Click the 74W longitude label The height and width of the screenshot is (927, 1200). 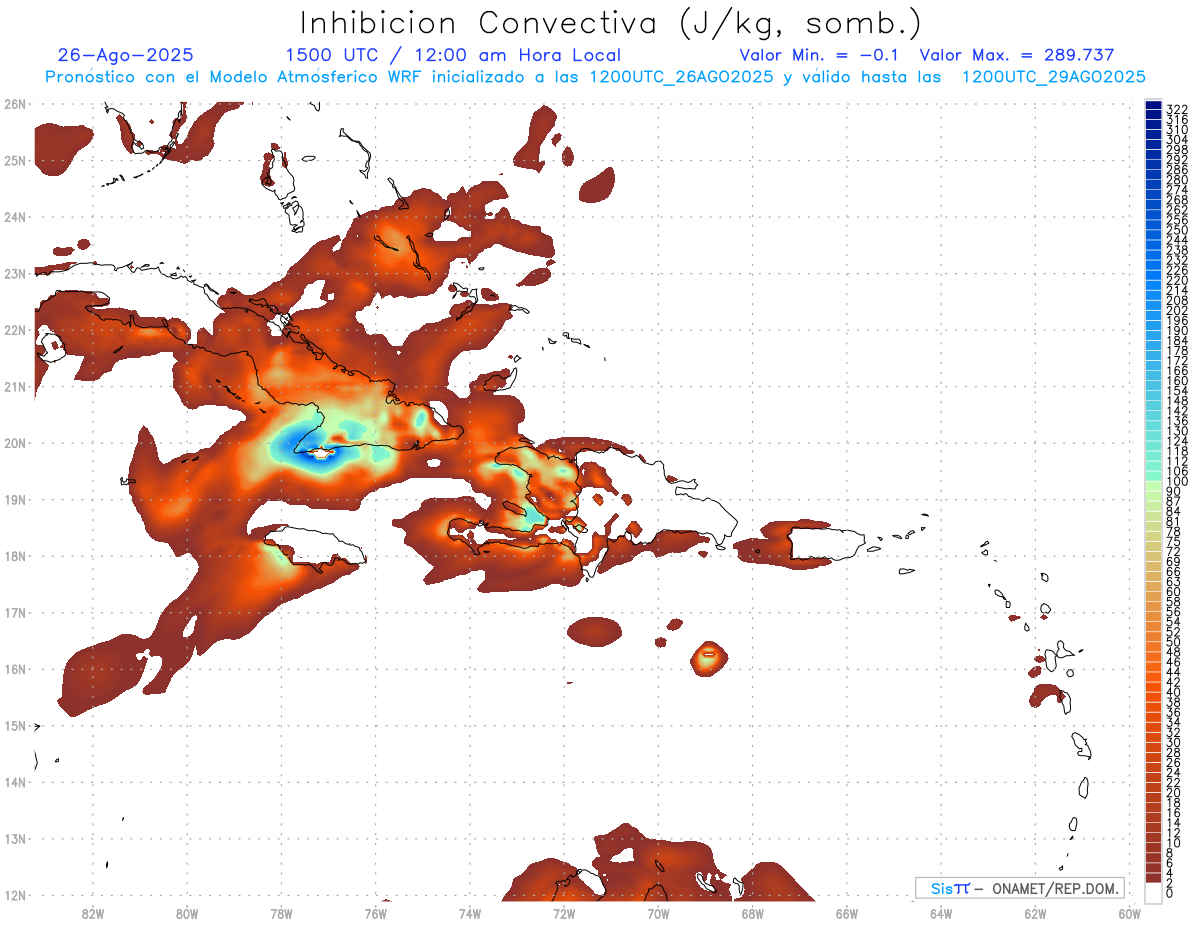(470, 913)
